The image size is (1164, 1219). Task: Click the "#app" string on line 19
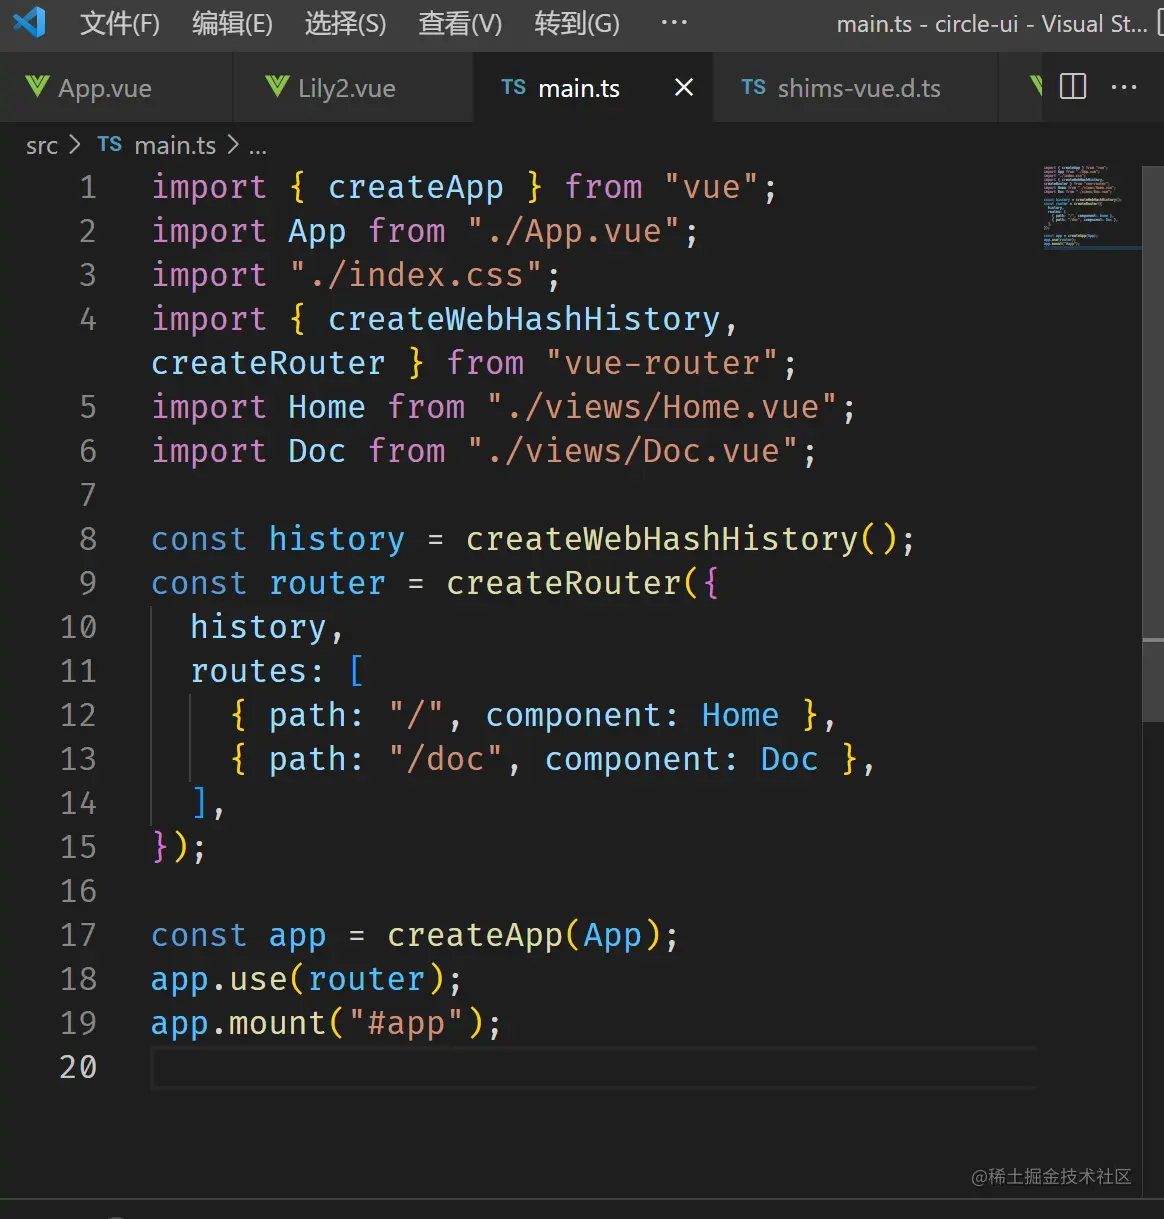pos(406,1023)
